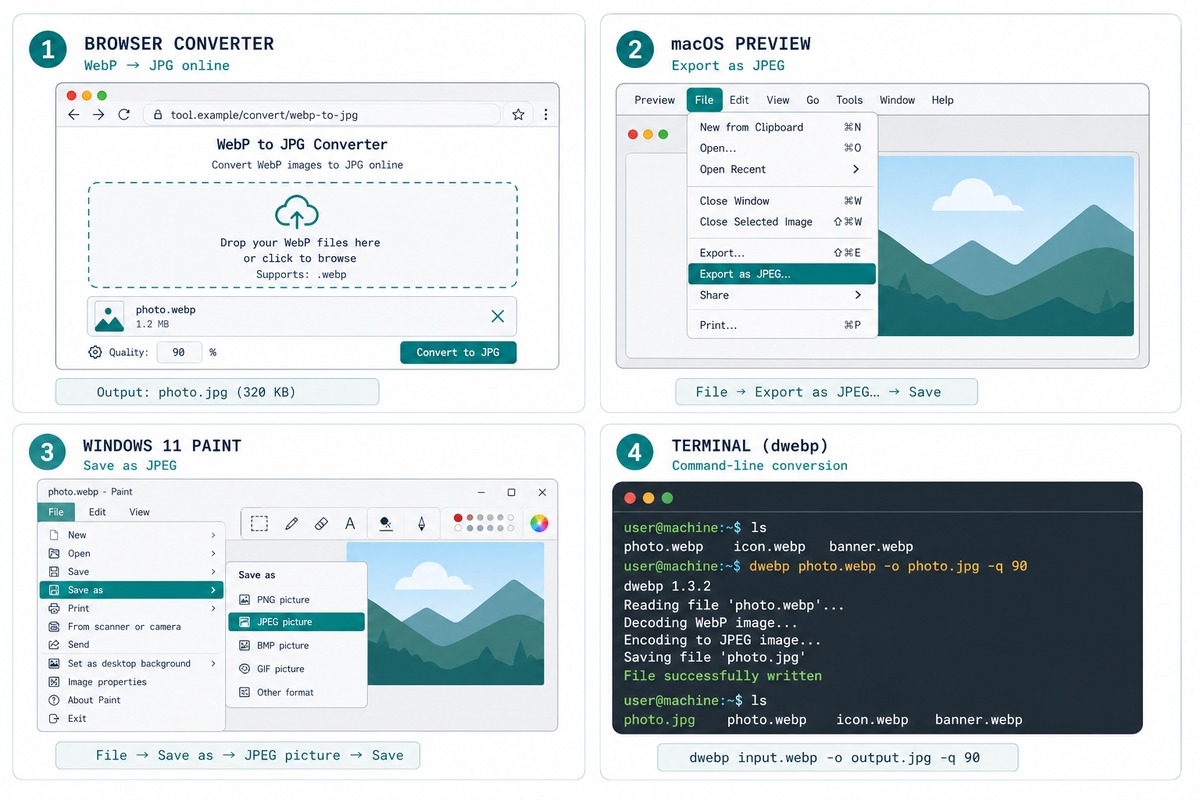
Task: Click the tool.example address bar
Action: tap(322, 115)
